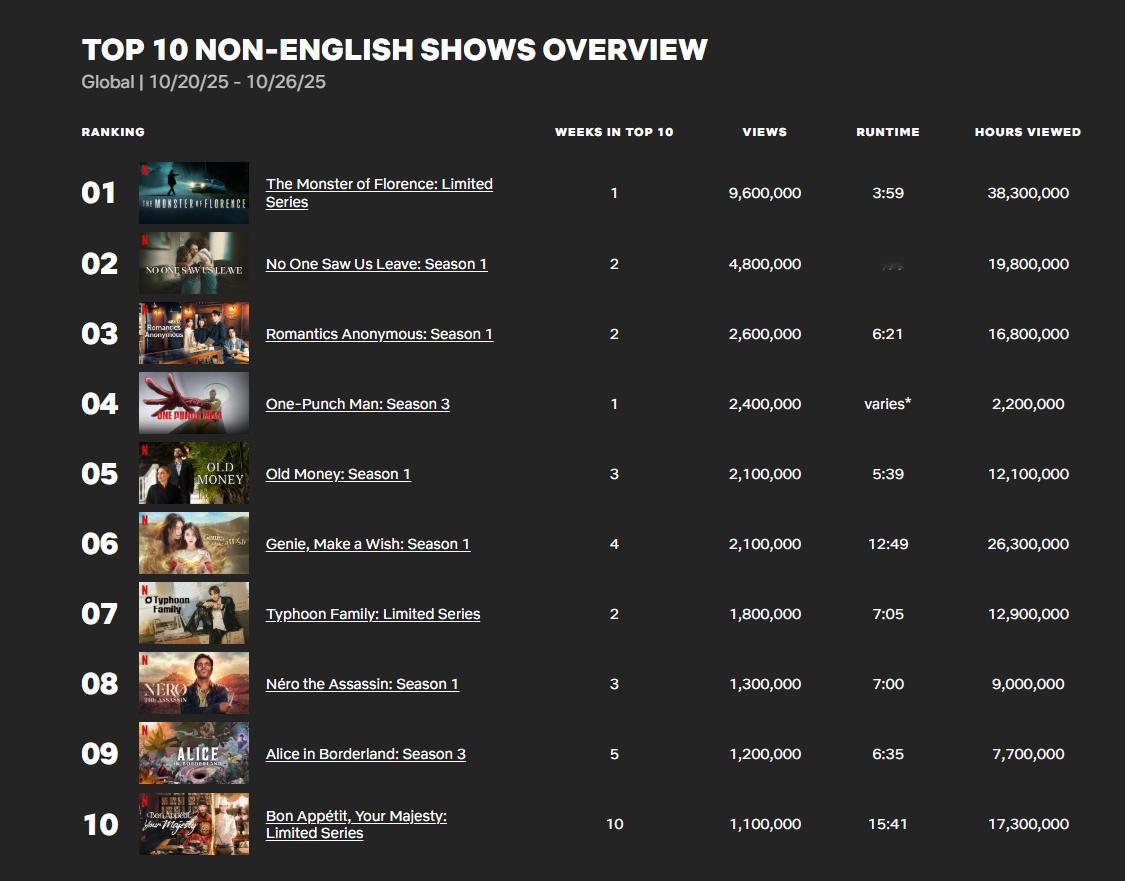Click Romantics Anonymous poster thumbnail
Screen dimensions: 1125x881
pos(194,333)
